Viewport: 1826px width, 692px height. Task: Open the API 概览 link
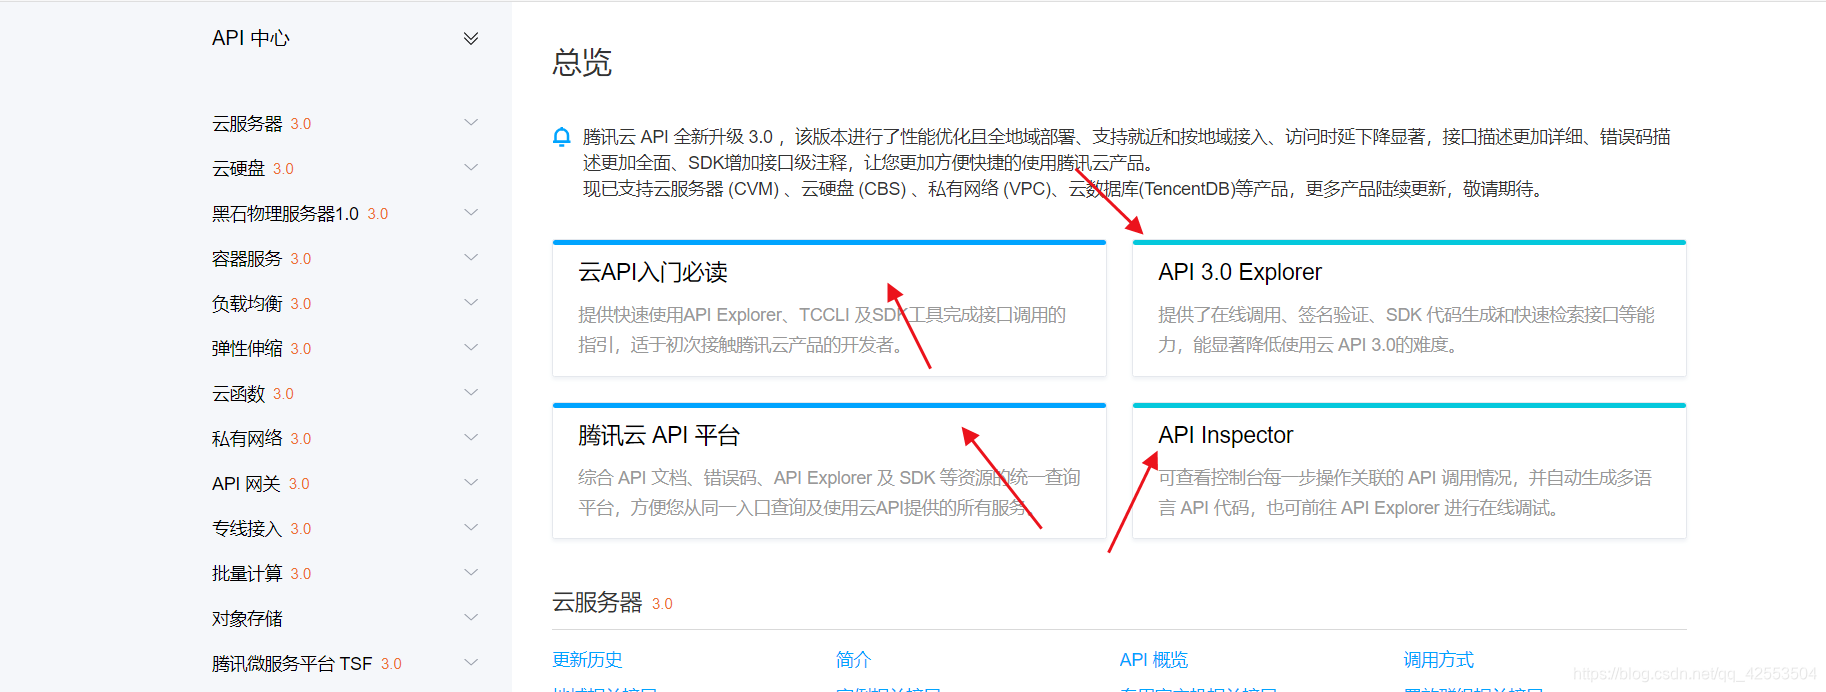point(1154,660)
